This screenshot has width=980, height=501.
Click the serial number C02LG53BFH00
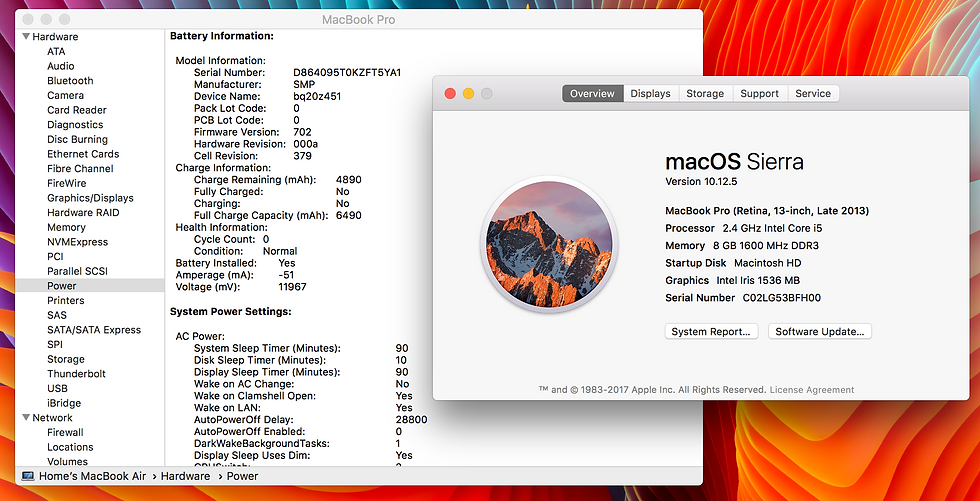(x=782, y=298)
